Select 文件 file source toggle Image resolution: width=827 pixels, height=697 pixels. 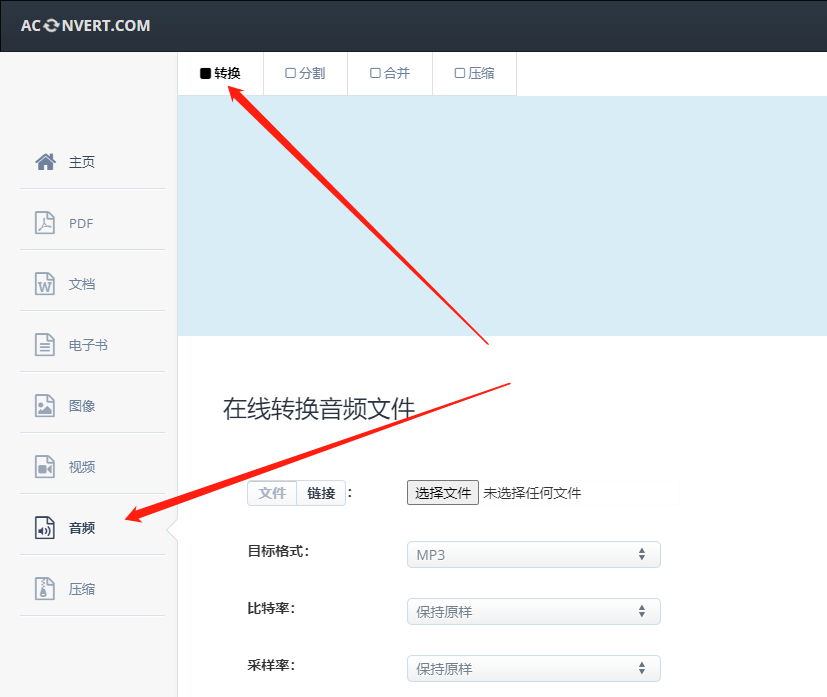tap(272, 493)
